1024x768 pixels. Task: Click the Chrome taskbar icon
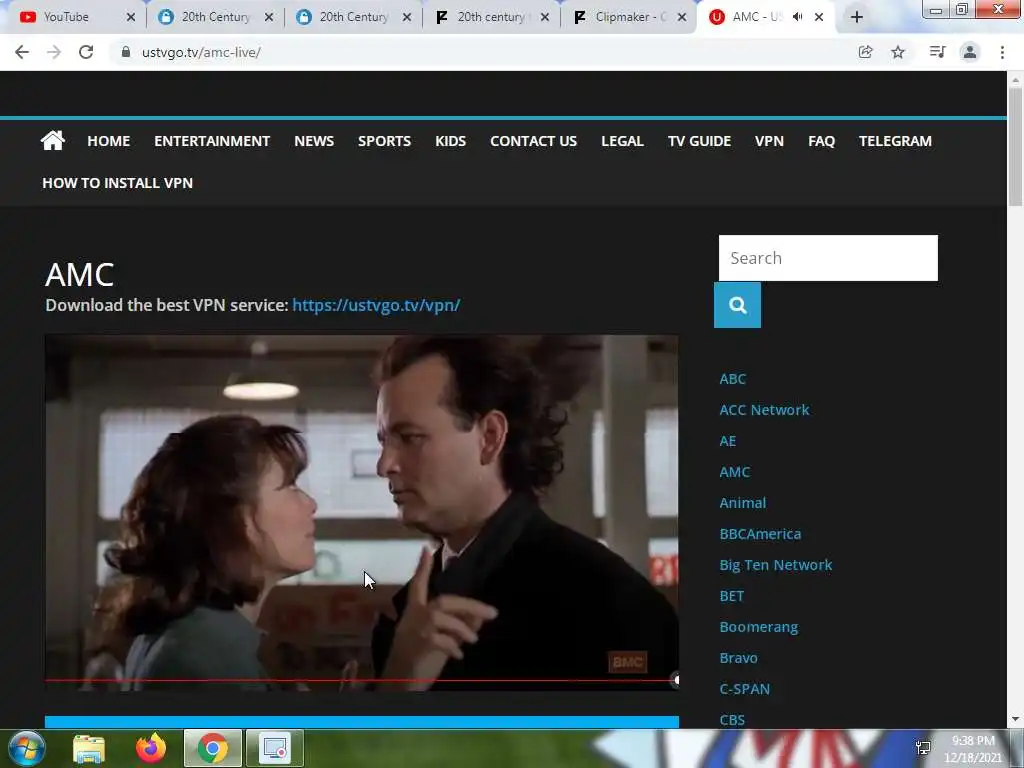(213, 748)
